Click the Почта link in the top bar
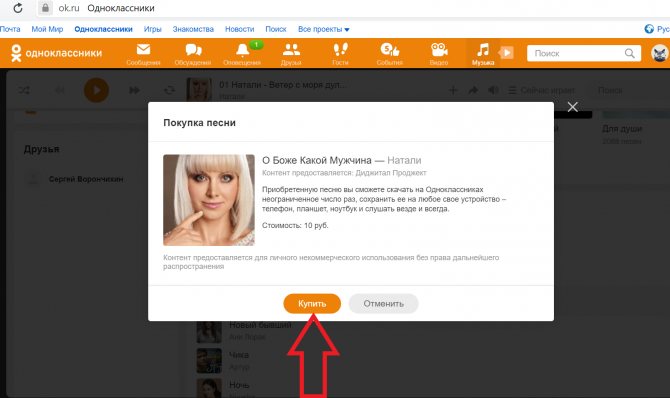 (10, 29)
